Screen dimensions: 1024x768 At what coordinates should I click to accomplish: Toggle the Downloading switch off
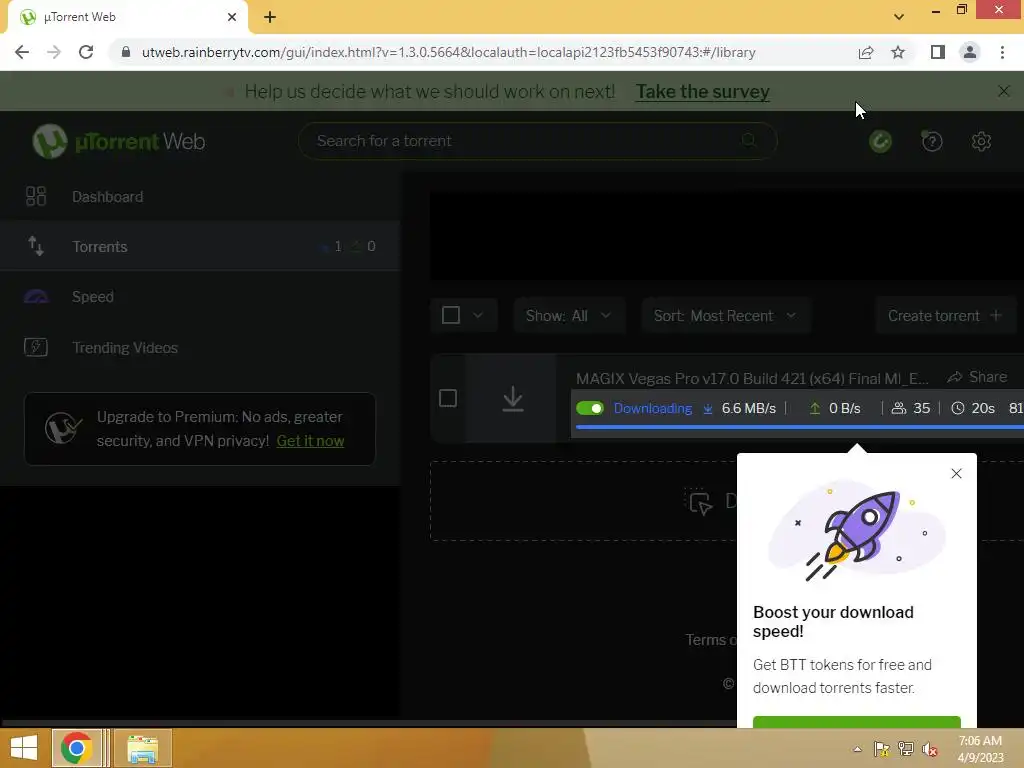[x=590, y=408]
